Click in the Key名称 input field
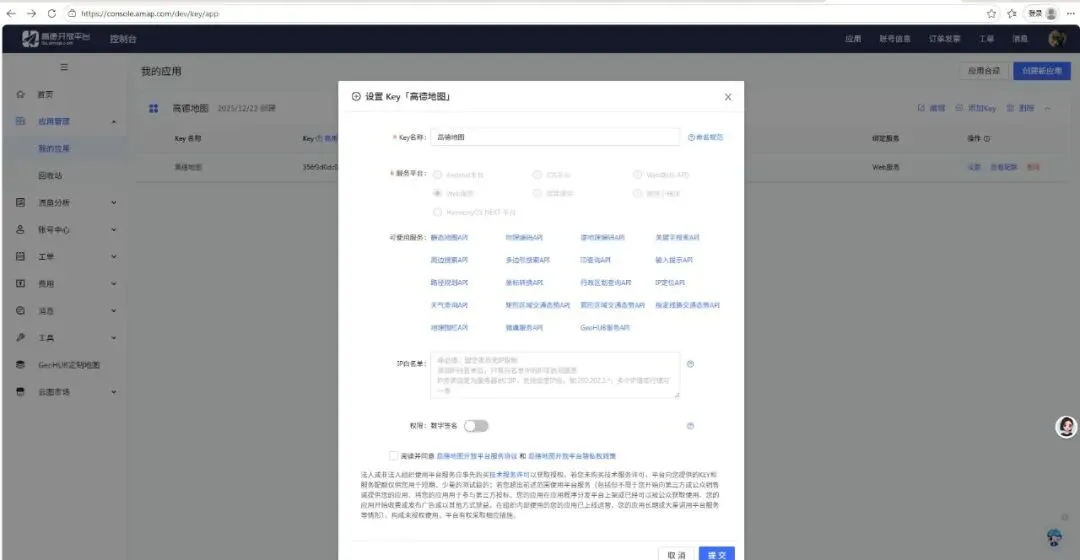This screenshot has height=560, width=1080. pyautogui.click(x=555, y=137)
